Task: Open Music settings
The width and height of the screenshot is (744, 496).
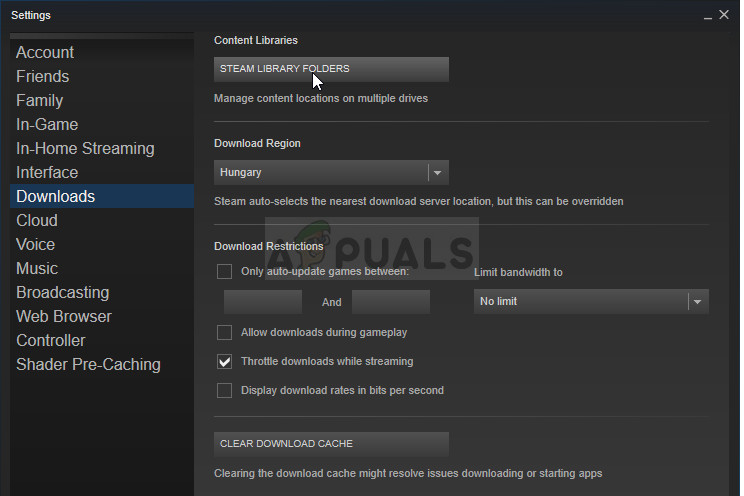Action: (37, 268)
